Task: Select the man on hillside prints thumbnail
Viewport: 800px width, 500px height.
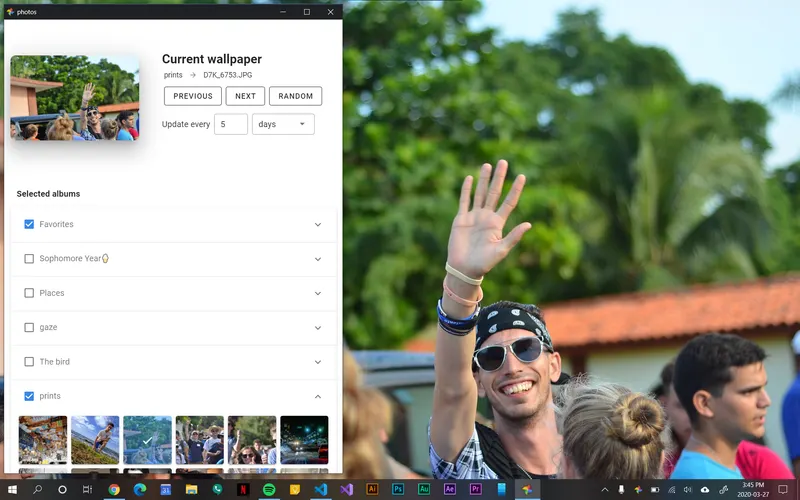Action: [x=95, y=440]
